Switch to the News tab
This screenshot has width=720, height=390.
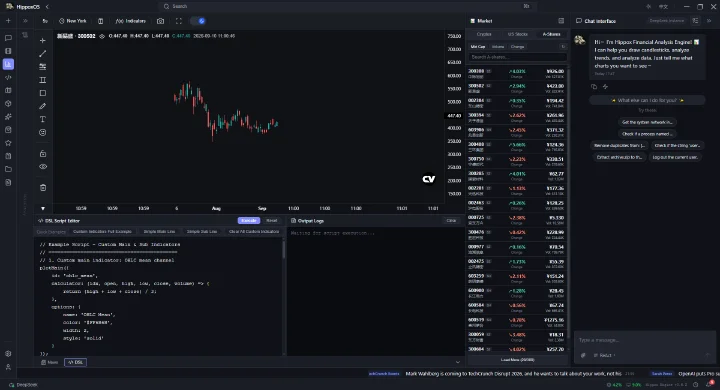[50, 362]
